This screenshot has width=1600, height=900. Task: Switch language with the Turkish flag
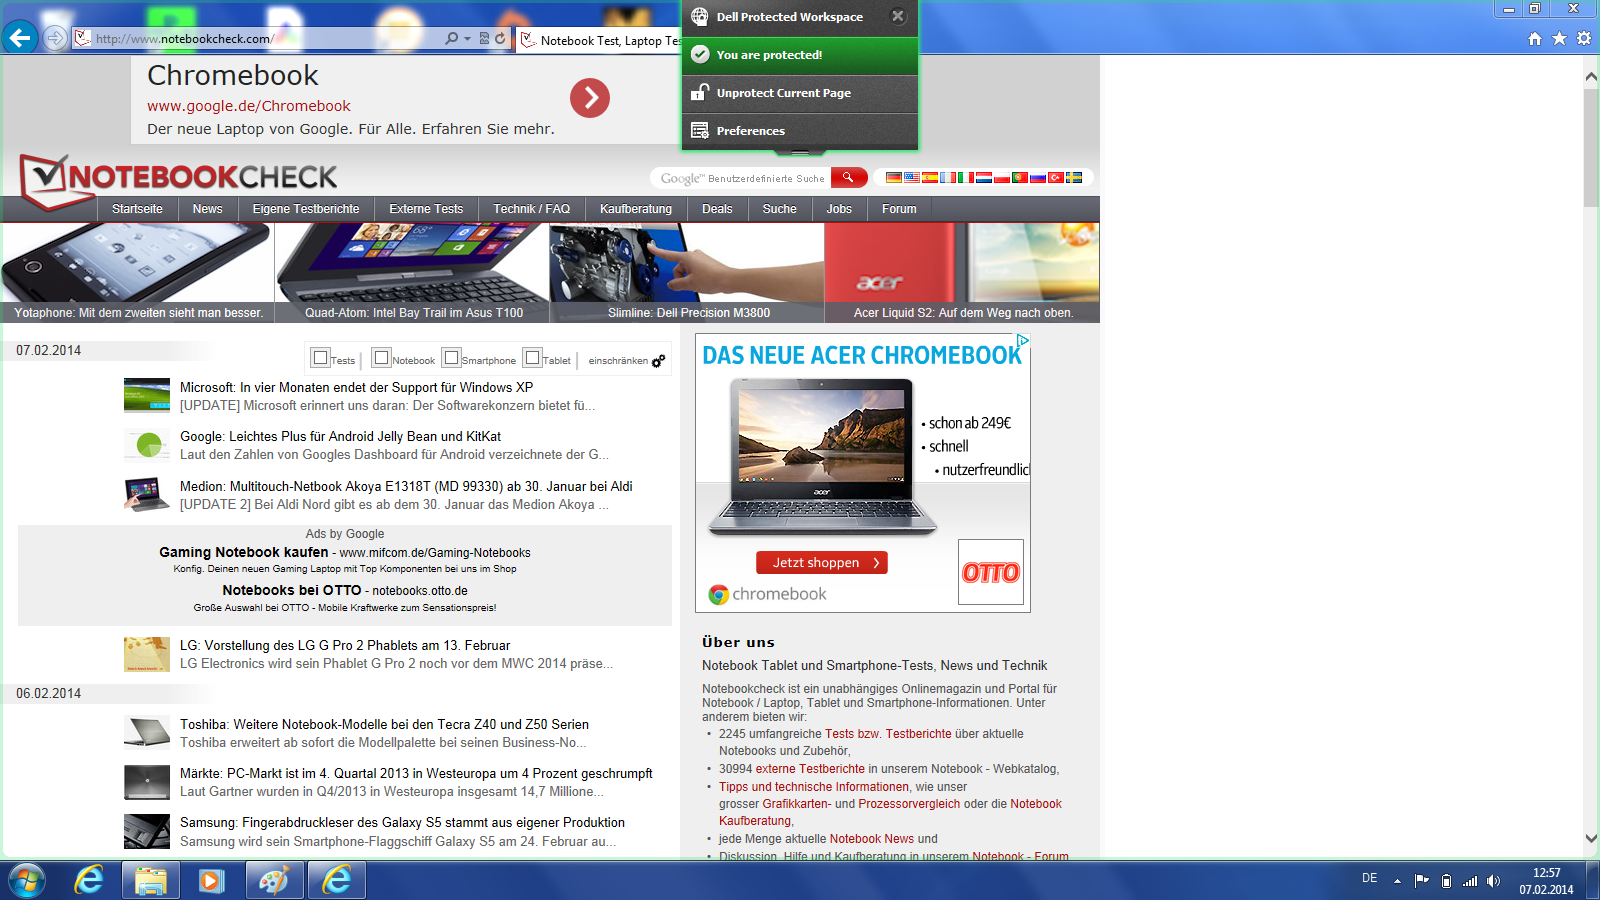tap(1056, 178)
